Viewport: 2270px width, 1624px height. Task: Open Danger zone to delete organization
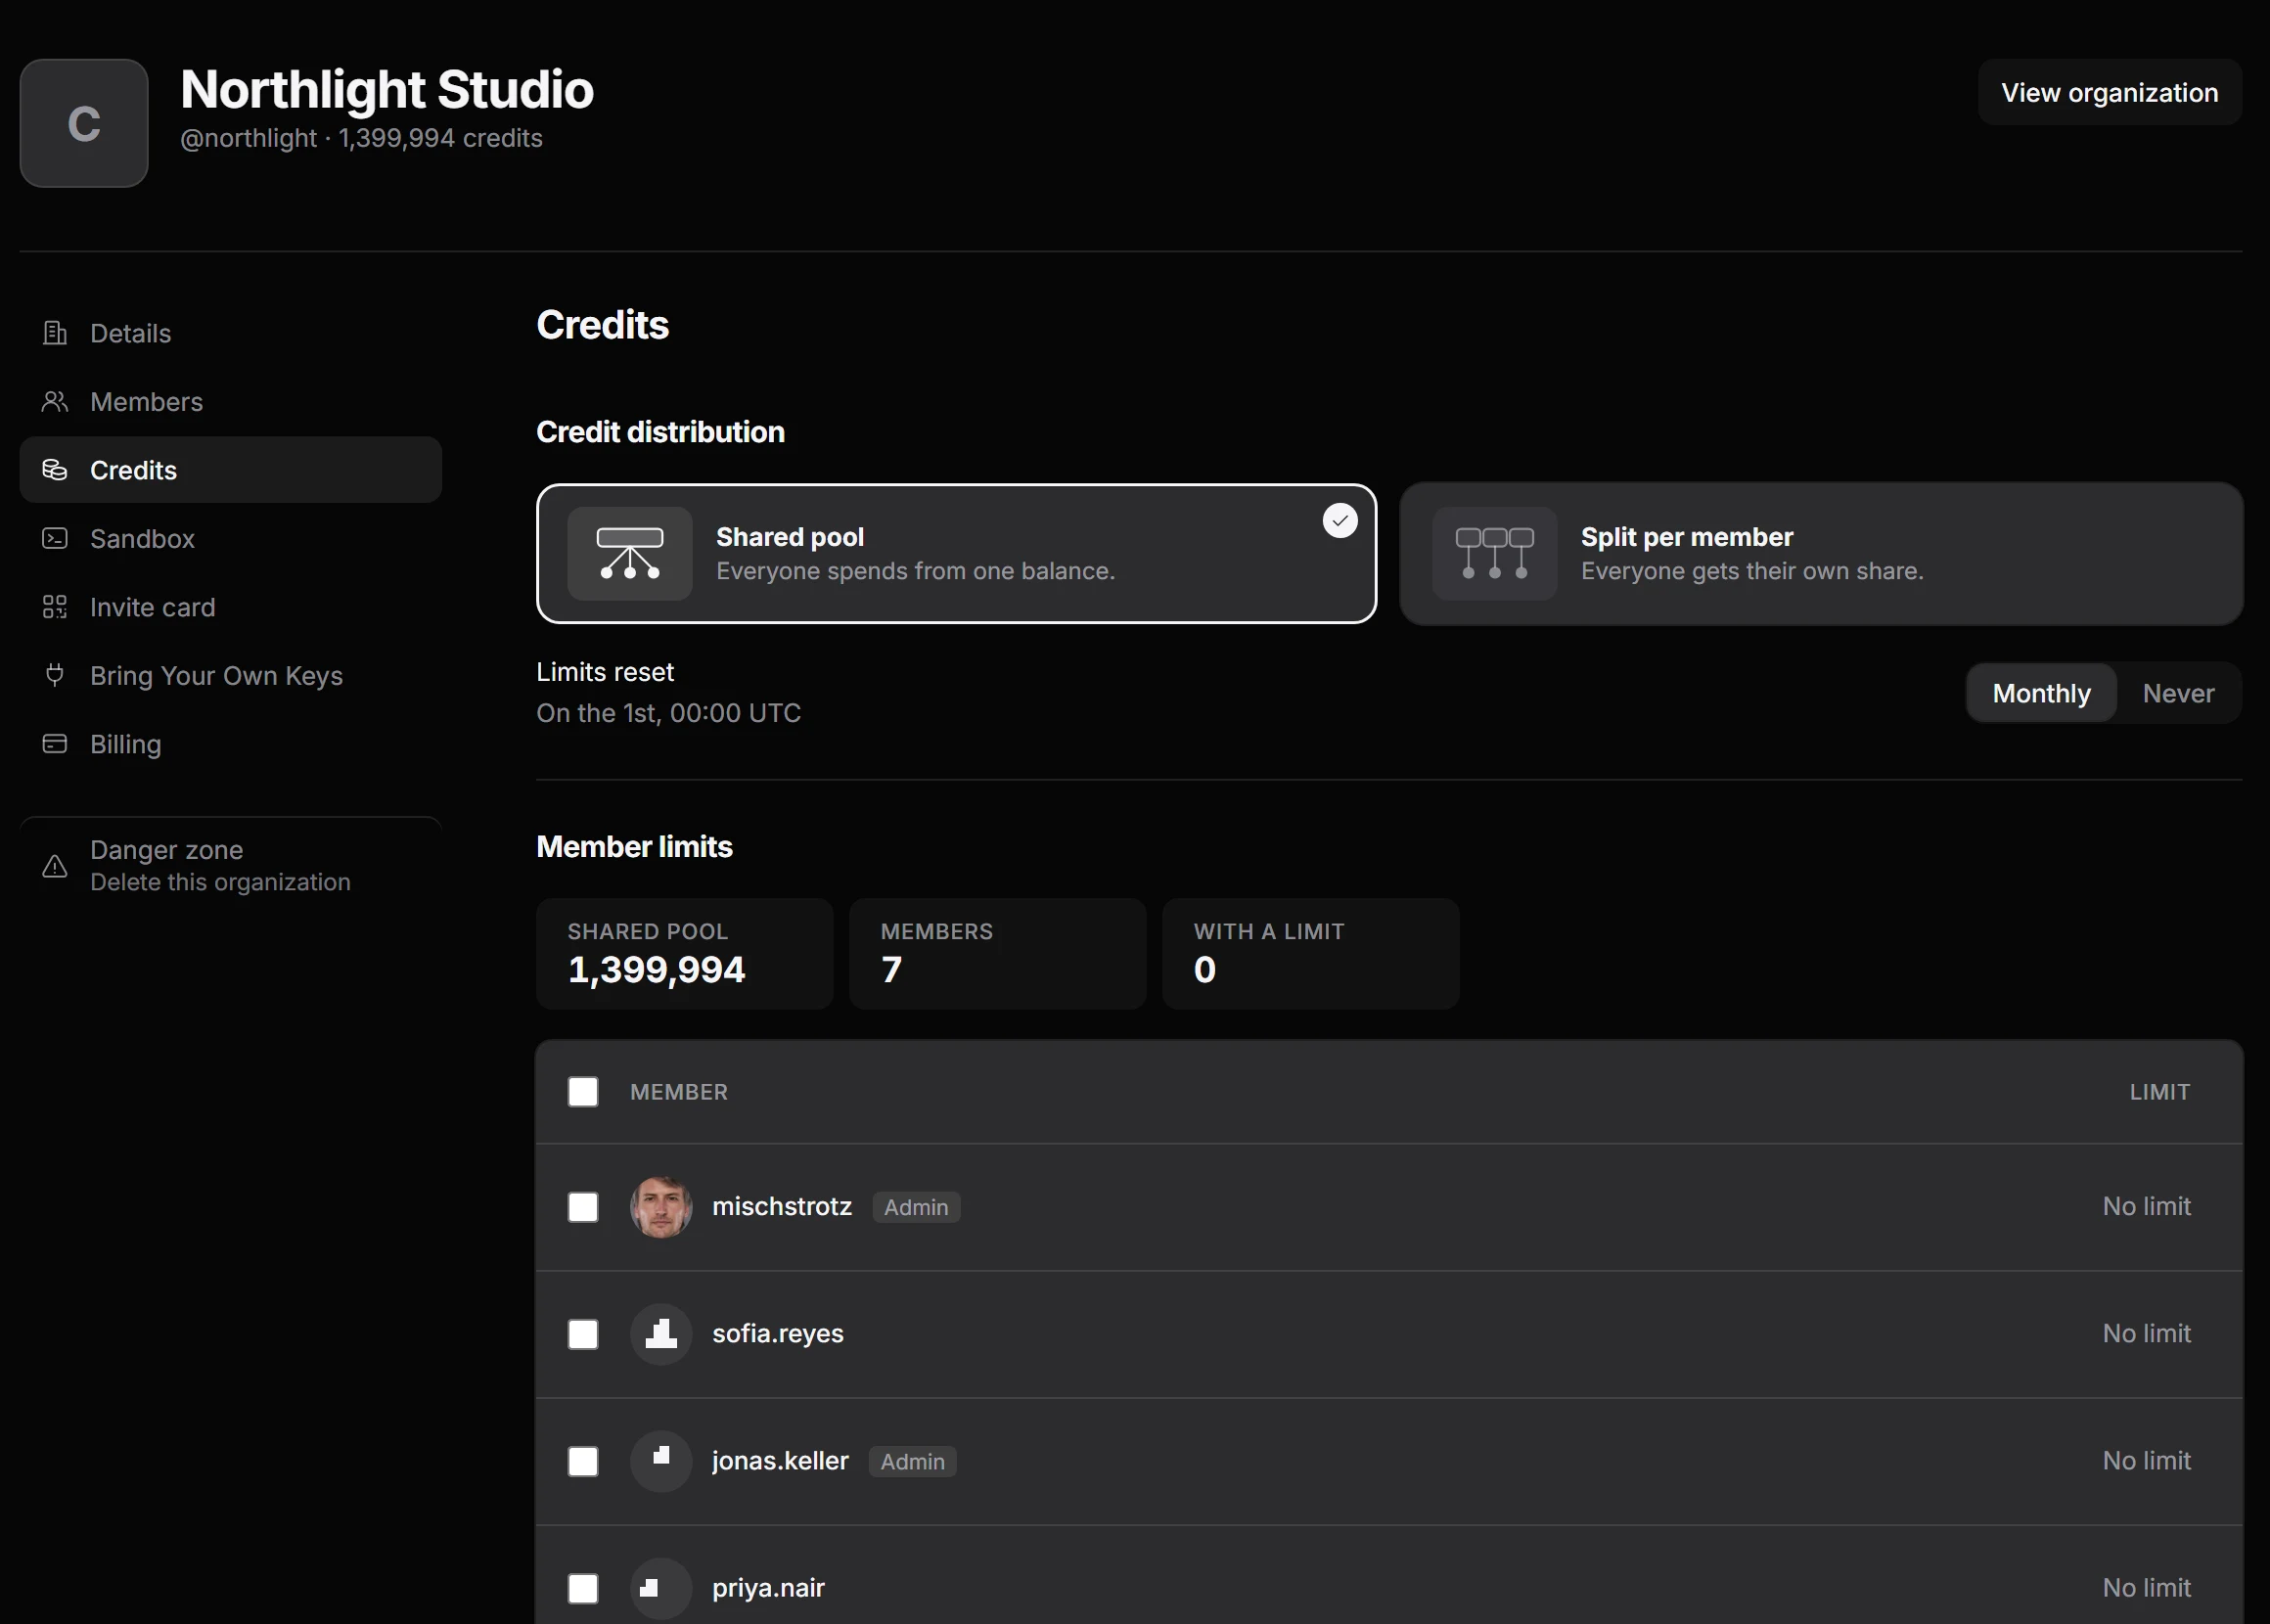[231, 866]
